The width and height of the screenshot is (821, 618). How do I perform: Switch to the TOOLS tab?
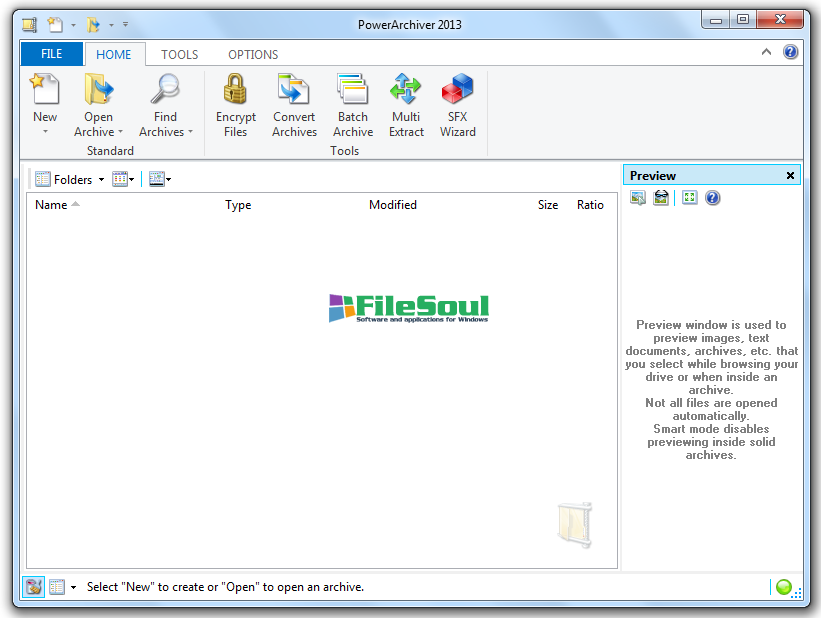coord(180,54)
